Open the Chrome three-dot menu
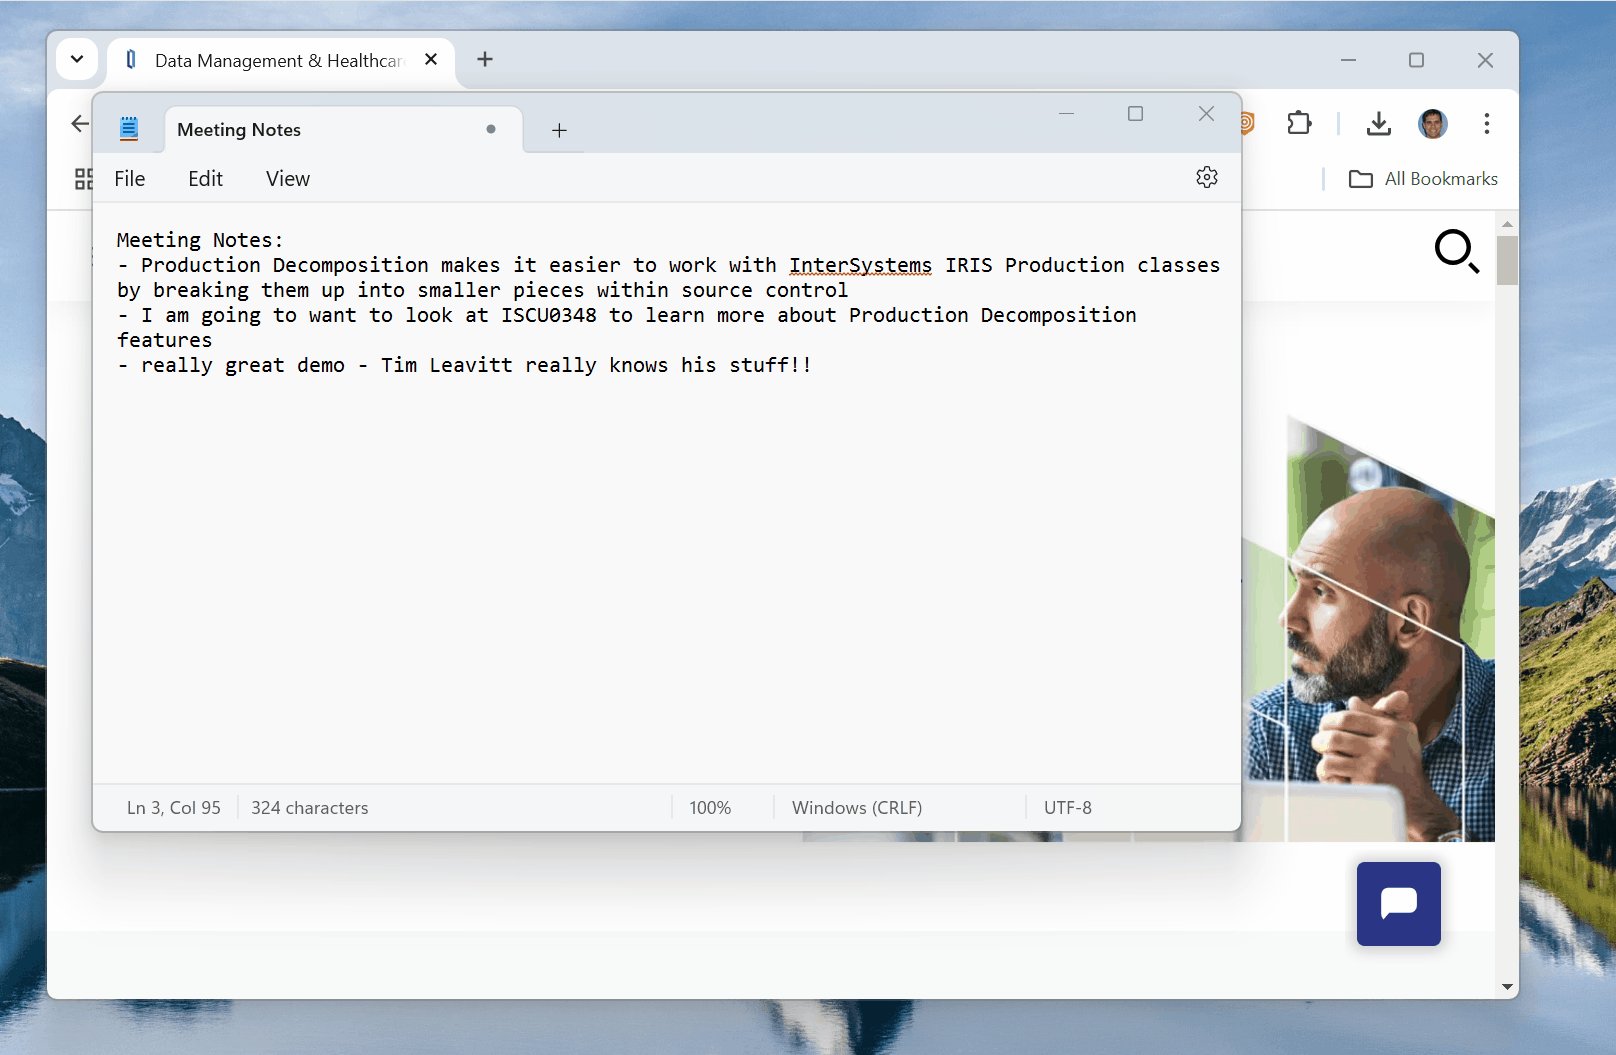This screenshot has width=1616, height=1055. [1486, 123]
